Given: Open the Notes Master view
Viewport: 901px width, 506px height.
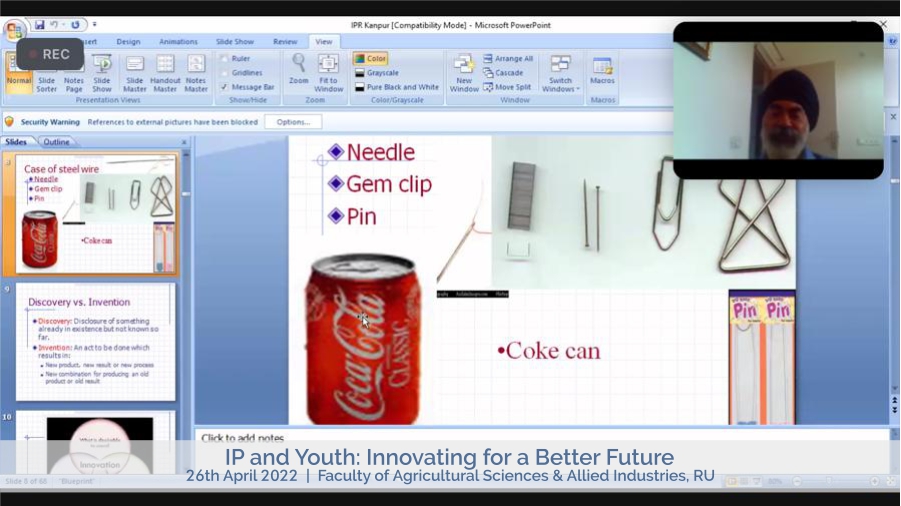Looking at the screenshot, I should click(195, 74).
